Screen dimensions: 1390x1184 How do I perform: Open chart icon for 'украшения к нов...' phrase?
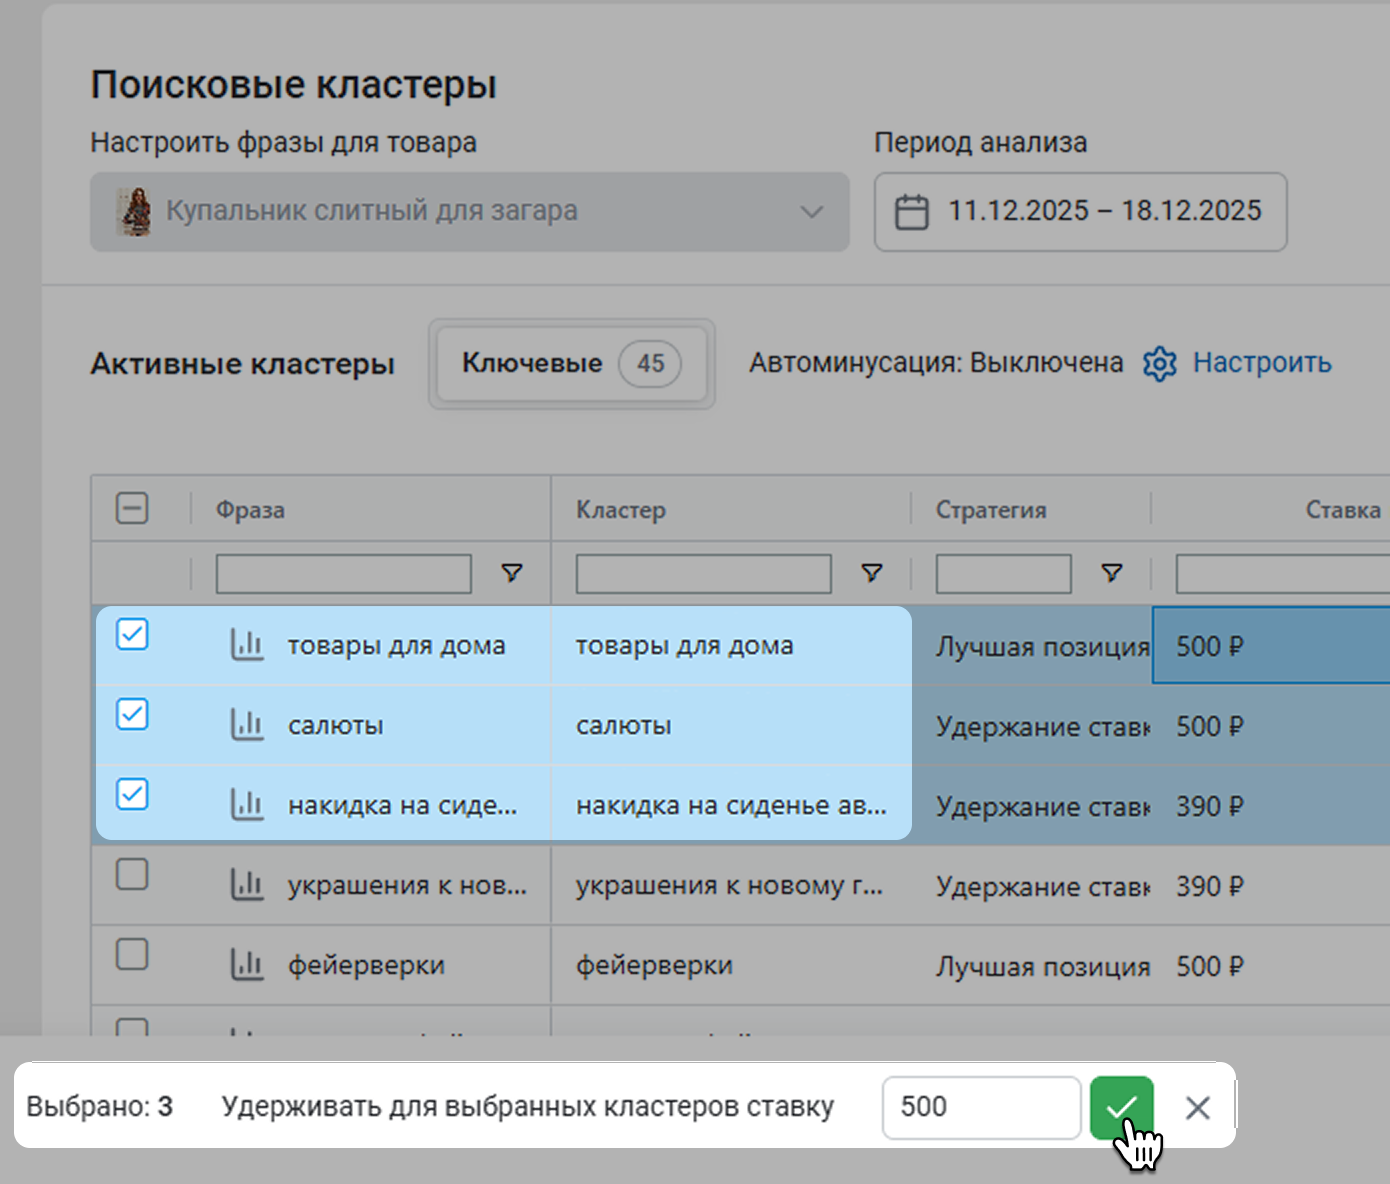[x=246, y=885]
